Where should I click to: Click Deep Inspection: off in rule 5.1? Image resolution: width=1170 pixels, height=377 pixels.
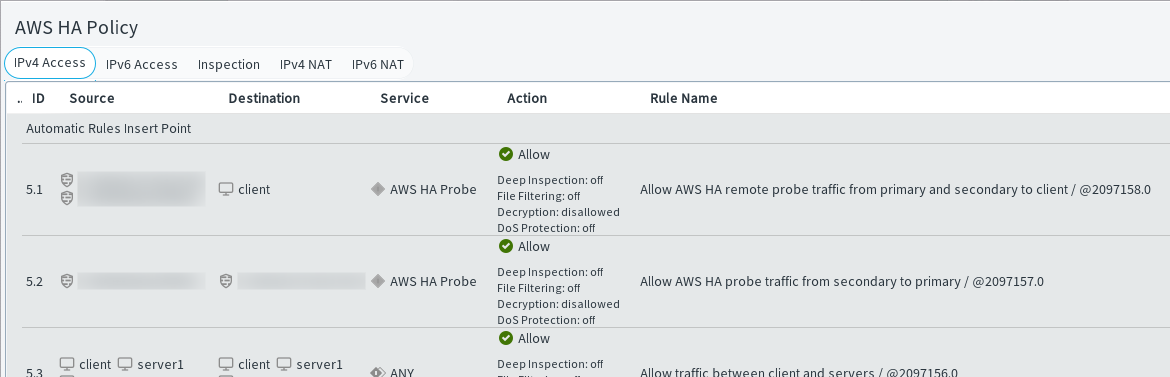click(x=551, y=180)
